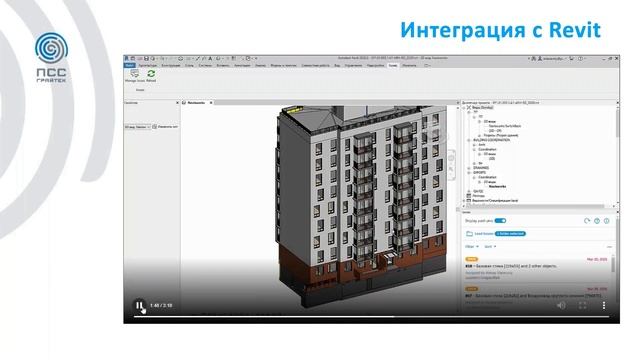Click the text 'A' icon in quick access toolbar
Viewport: 640px width, 360px height.
tap(210, 59)
